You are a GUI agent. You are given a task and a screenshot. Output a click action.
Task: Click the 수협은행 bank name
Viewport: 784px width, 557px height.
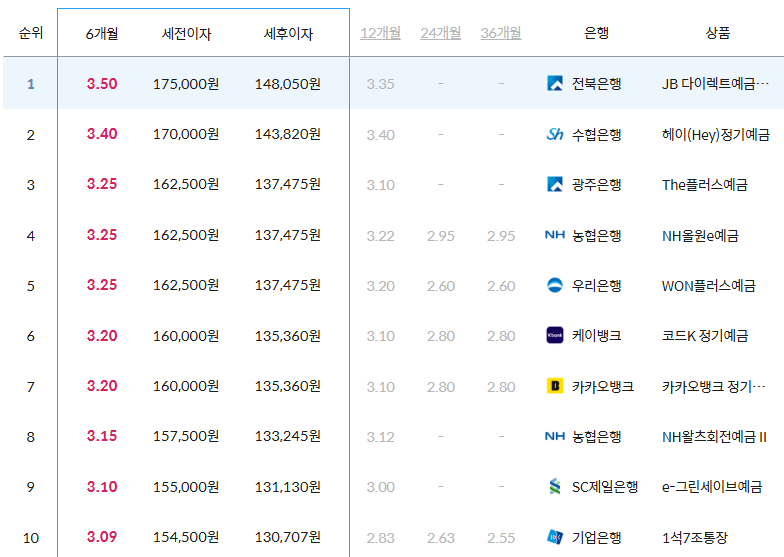click(596, 134)
